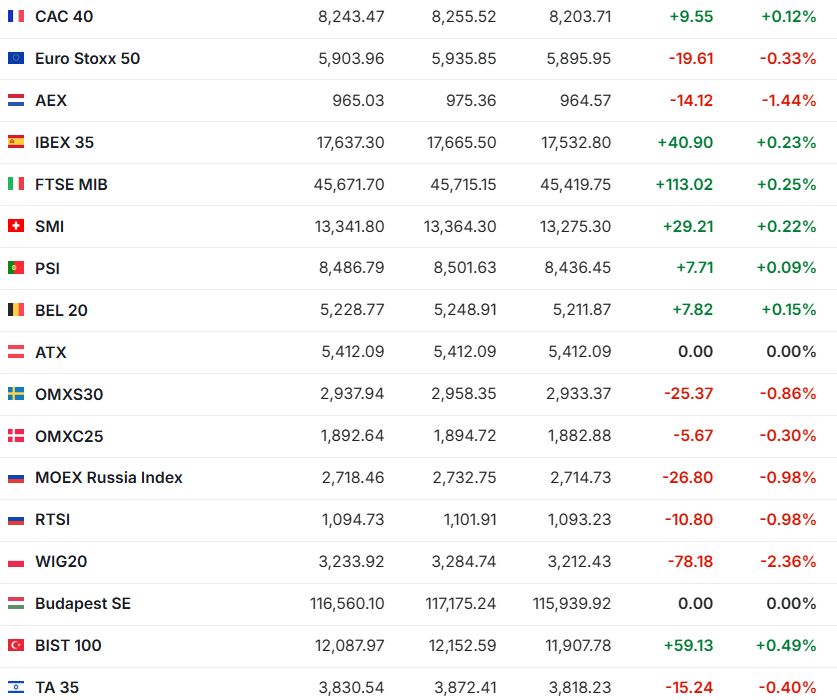
Task: Click the Swiss flag icon beside SMI
Action: (x=16, y=226)
